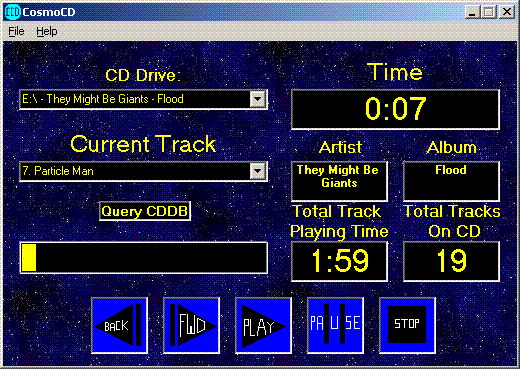The width and height of the screenshot is (520, 369).
Task: Minimize the CosmoCD window
Action: pos(472,12)
